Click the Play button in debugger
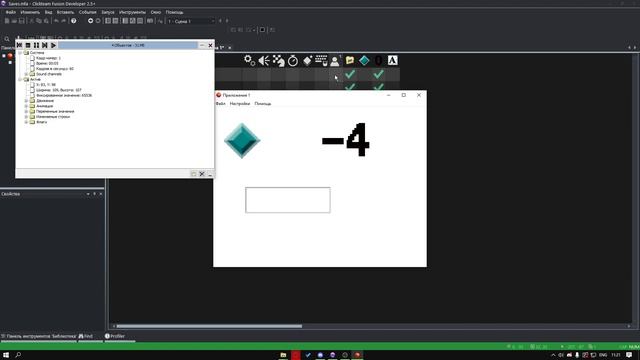 point(53,45)
